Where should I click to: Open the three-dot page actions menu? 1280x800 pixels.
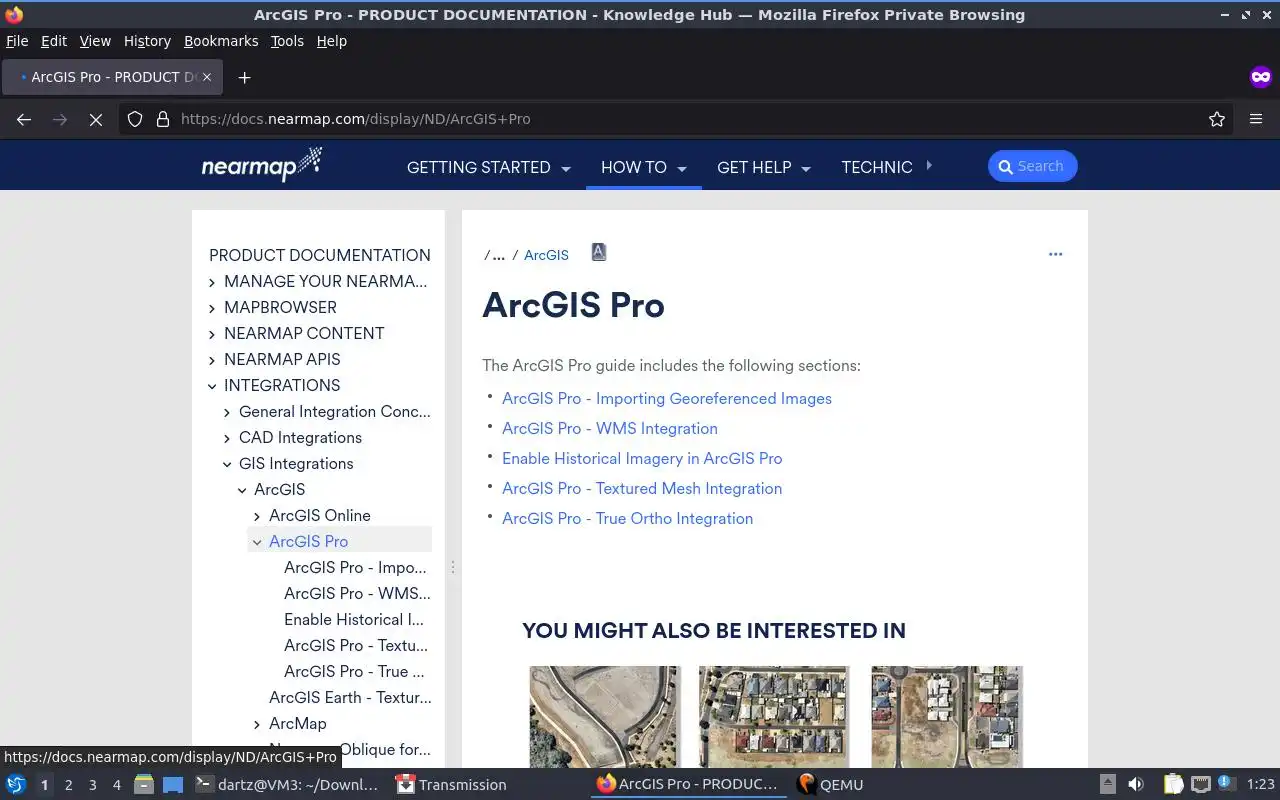tap(1055, 254)
